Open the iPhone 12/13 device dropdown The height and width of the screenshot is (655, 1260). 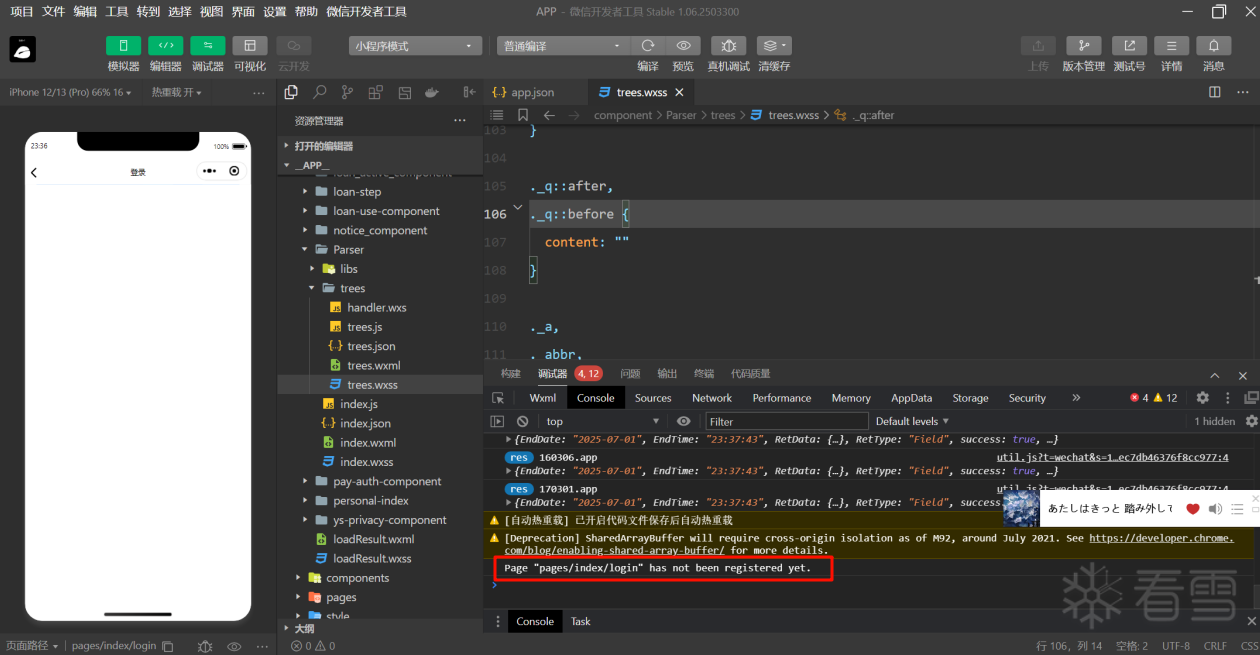pyautogui.click(x=70, y=92)
